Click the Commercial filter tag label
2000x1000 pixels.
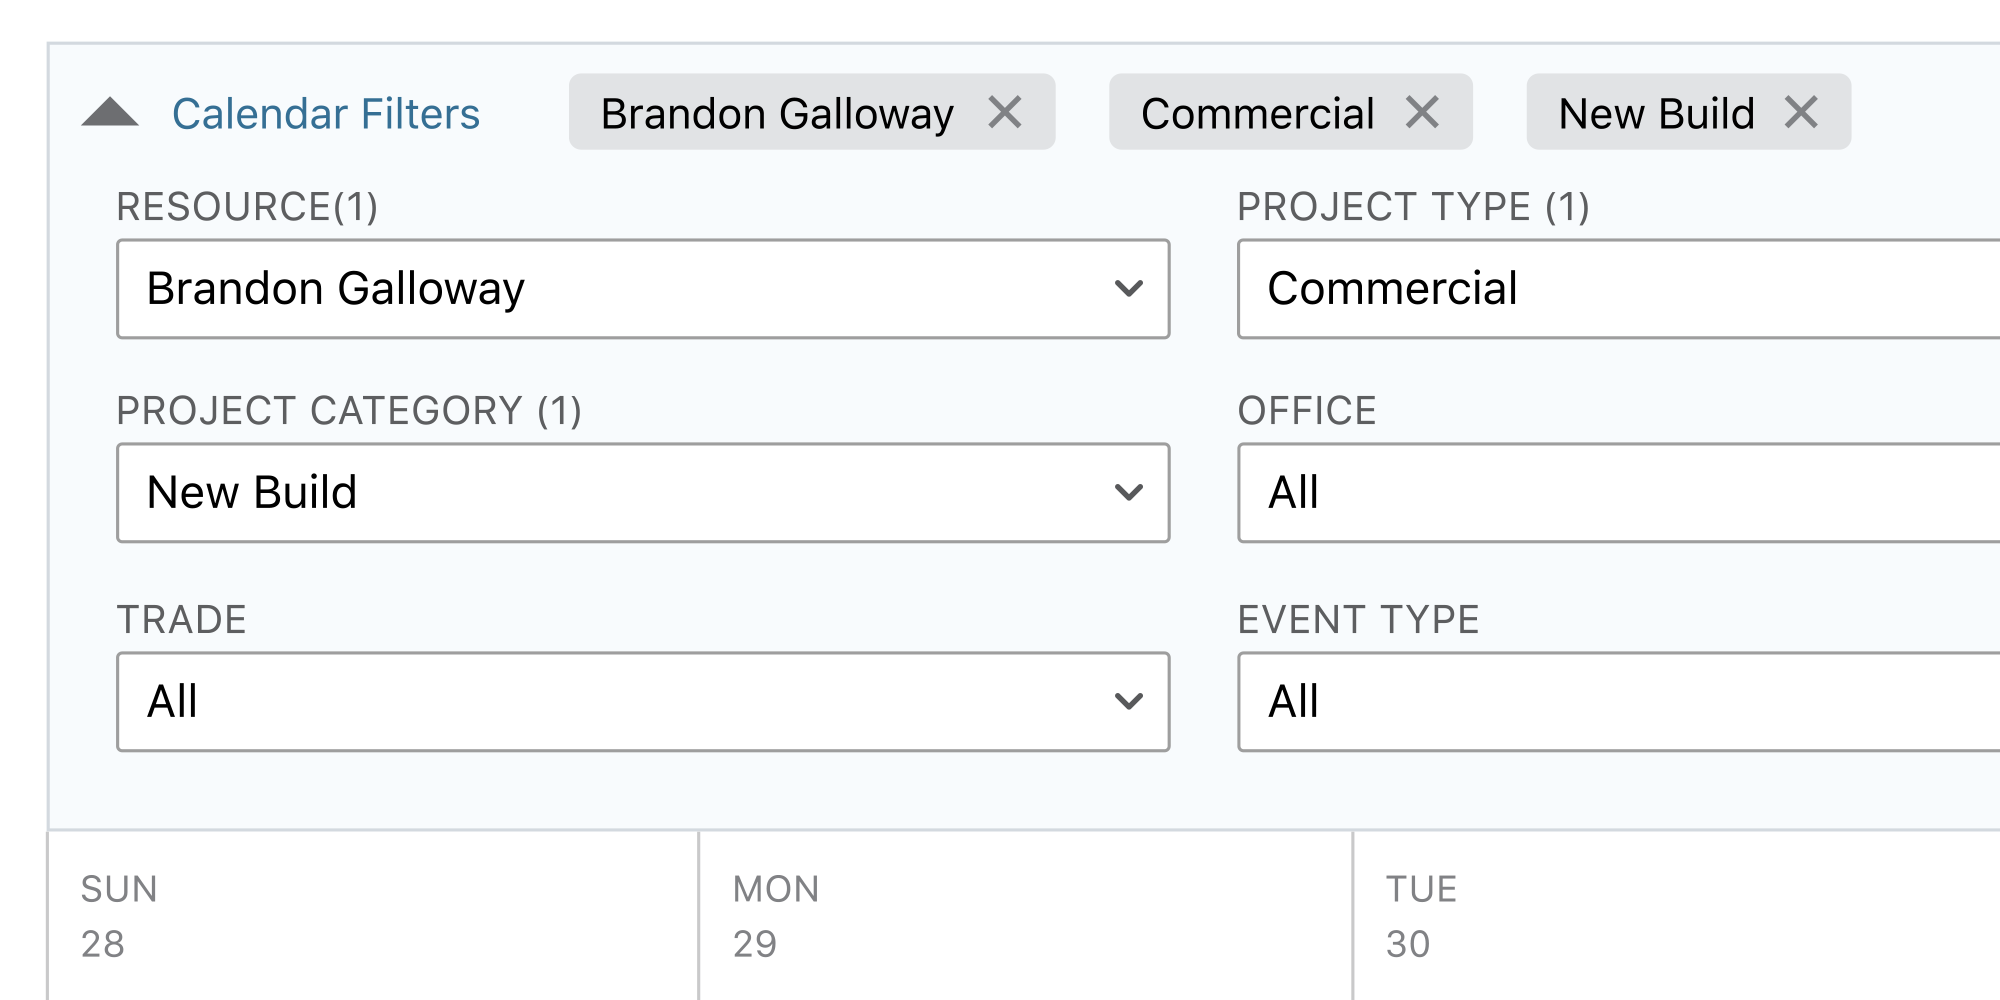click(1257, 114)
